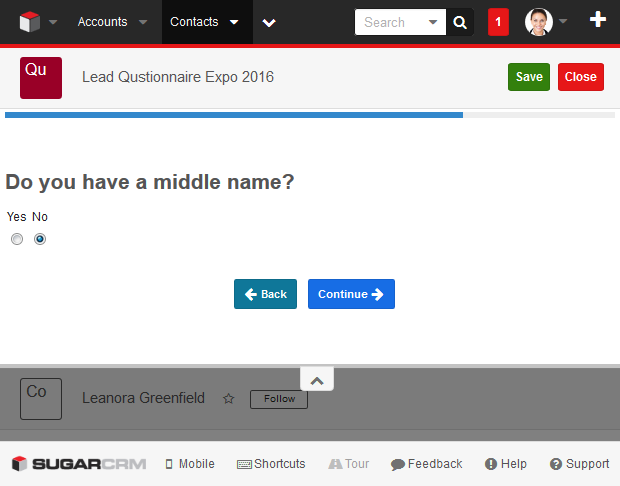This screenshot has width=620, height=486.
Task: Click the magnifier search icon
Action: (459, 22)
